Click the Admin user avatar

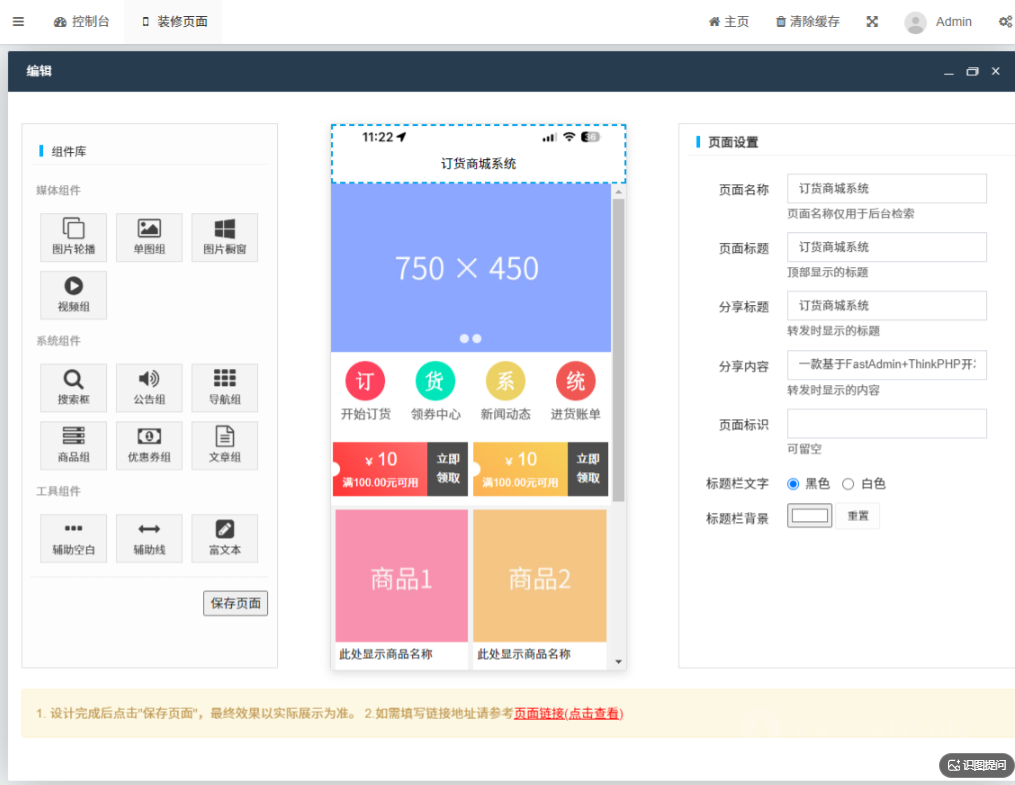click(x=915, y=22)
